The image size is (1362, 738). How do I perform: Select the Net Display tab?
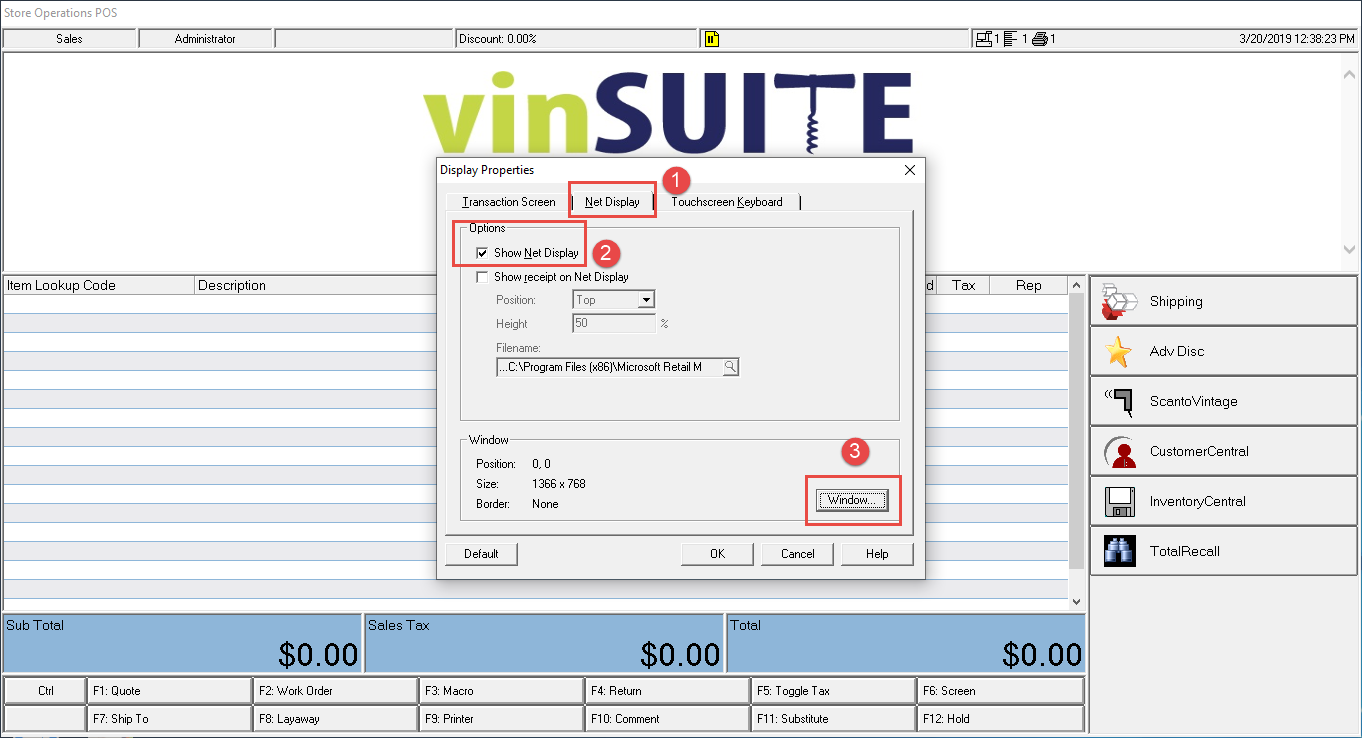click(x=612, y=201)
